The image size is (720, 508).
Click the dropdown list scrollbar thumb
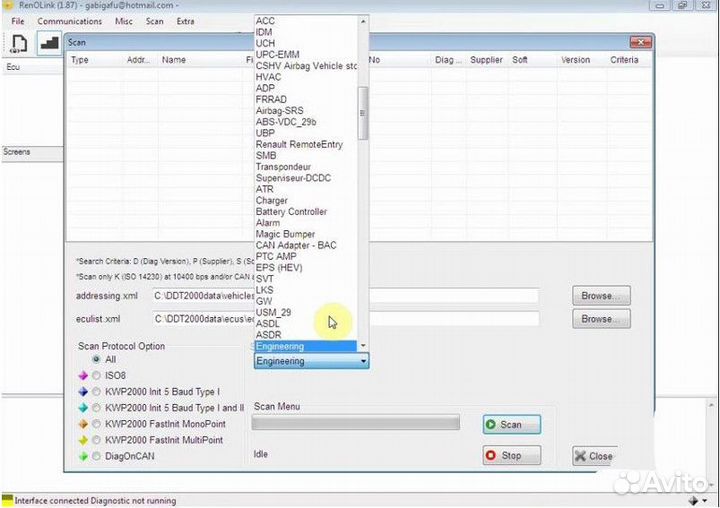(x=363, y=113)
